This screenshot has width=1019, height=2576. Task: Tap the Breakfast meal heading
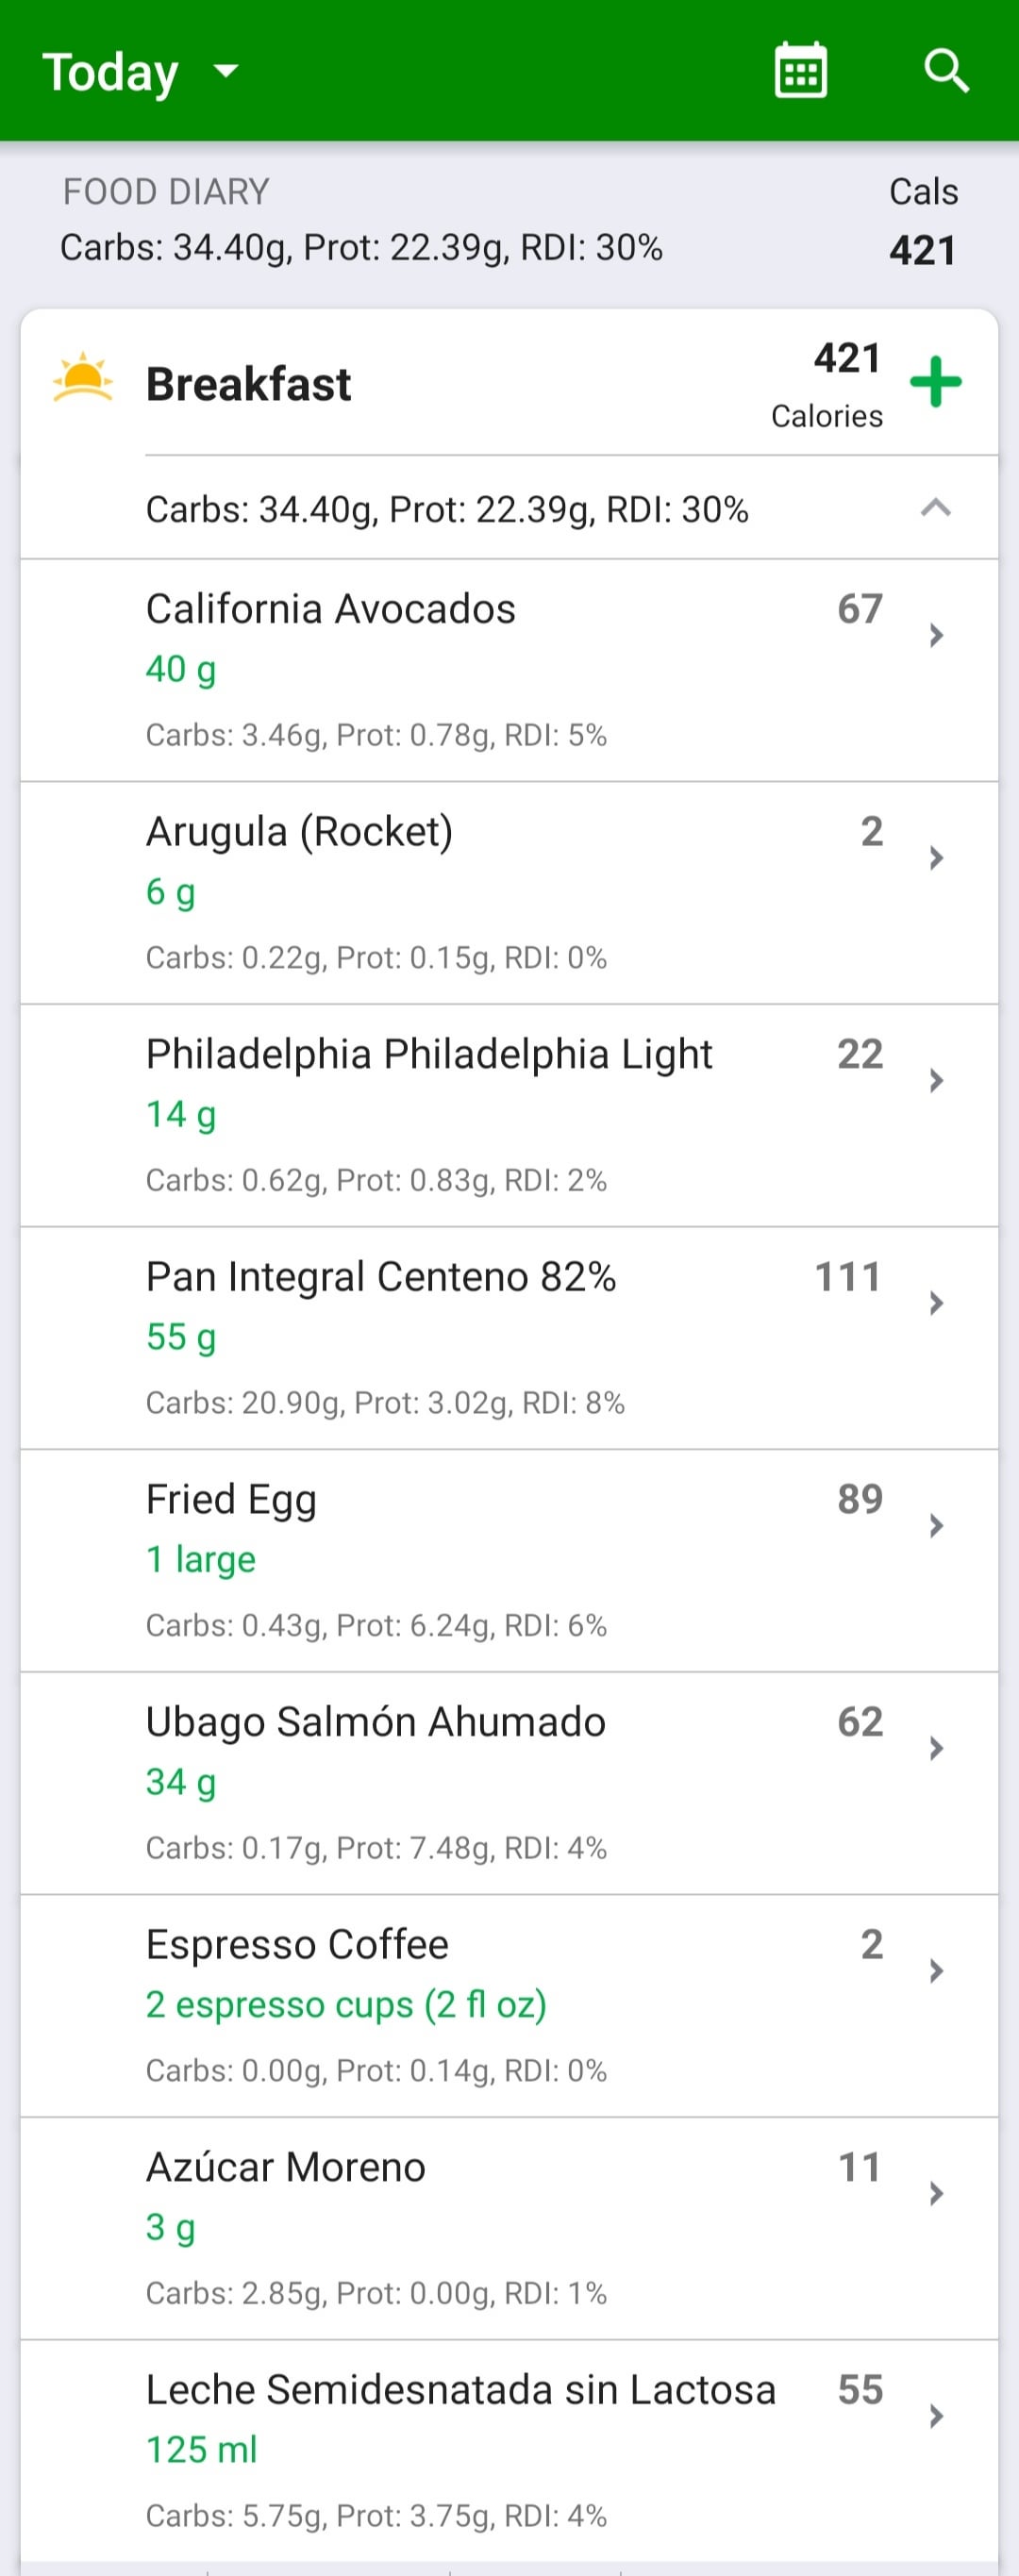pyautogui.click(x=248, y=384)
